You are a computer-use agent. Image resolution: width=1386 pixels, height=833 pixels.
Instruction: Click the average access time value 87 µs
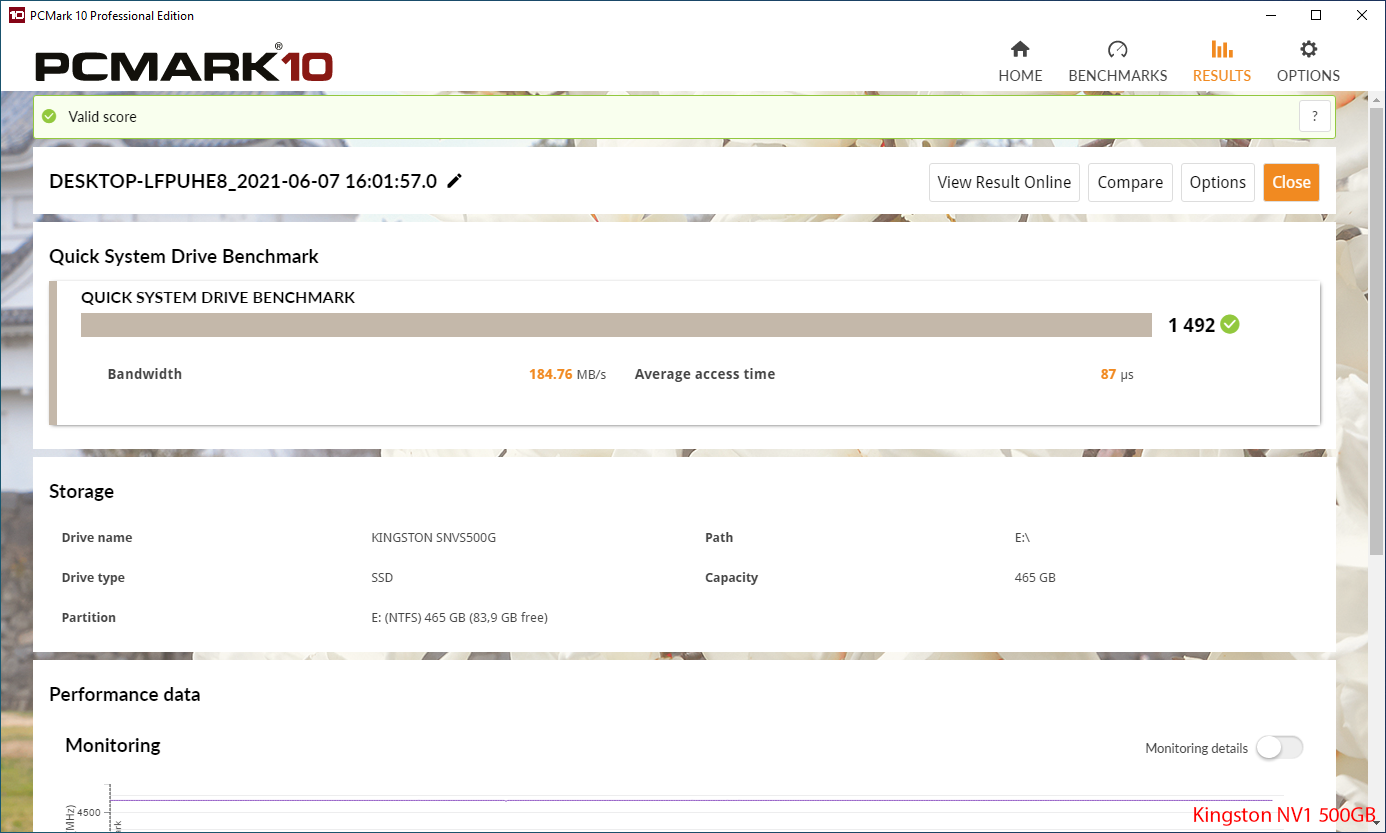[x=1117, y=374]
